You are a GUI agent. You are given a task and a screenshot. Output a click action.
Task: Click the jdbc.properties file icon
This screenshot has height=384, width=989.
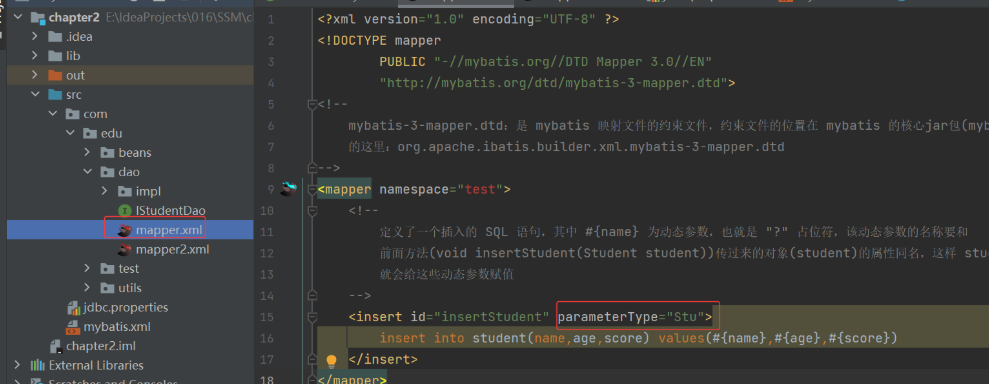(x=73, y=308)
